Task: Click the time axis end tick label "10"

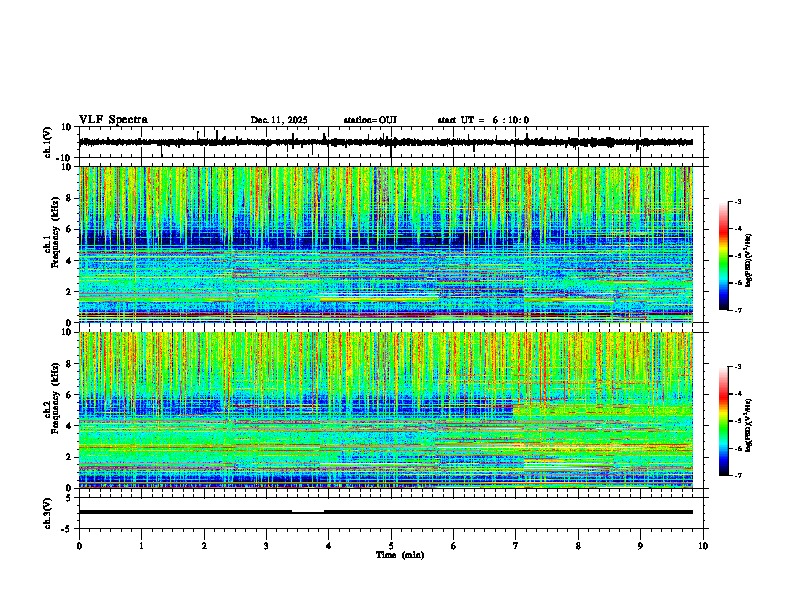Action: coord(703,546)
